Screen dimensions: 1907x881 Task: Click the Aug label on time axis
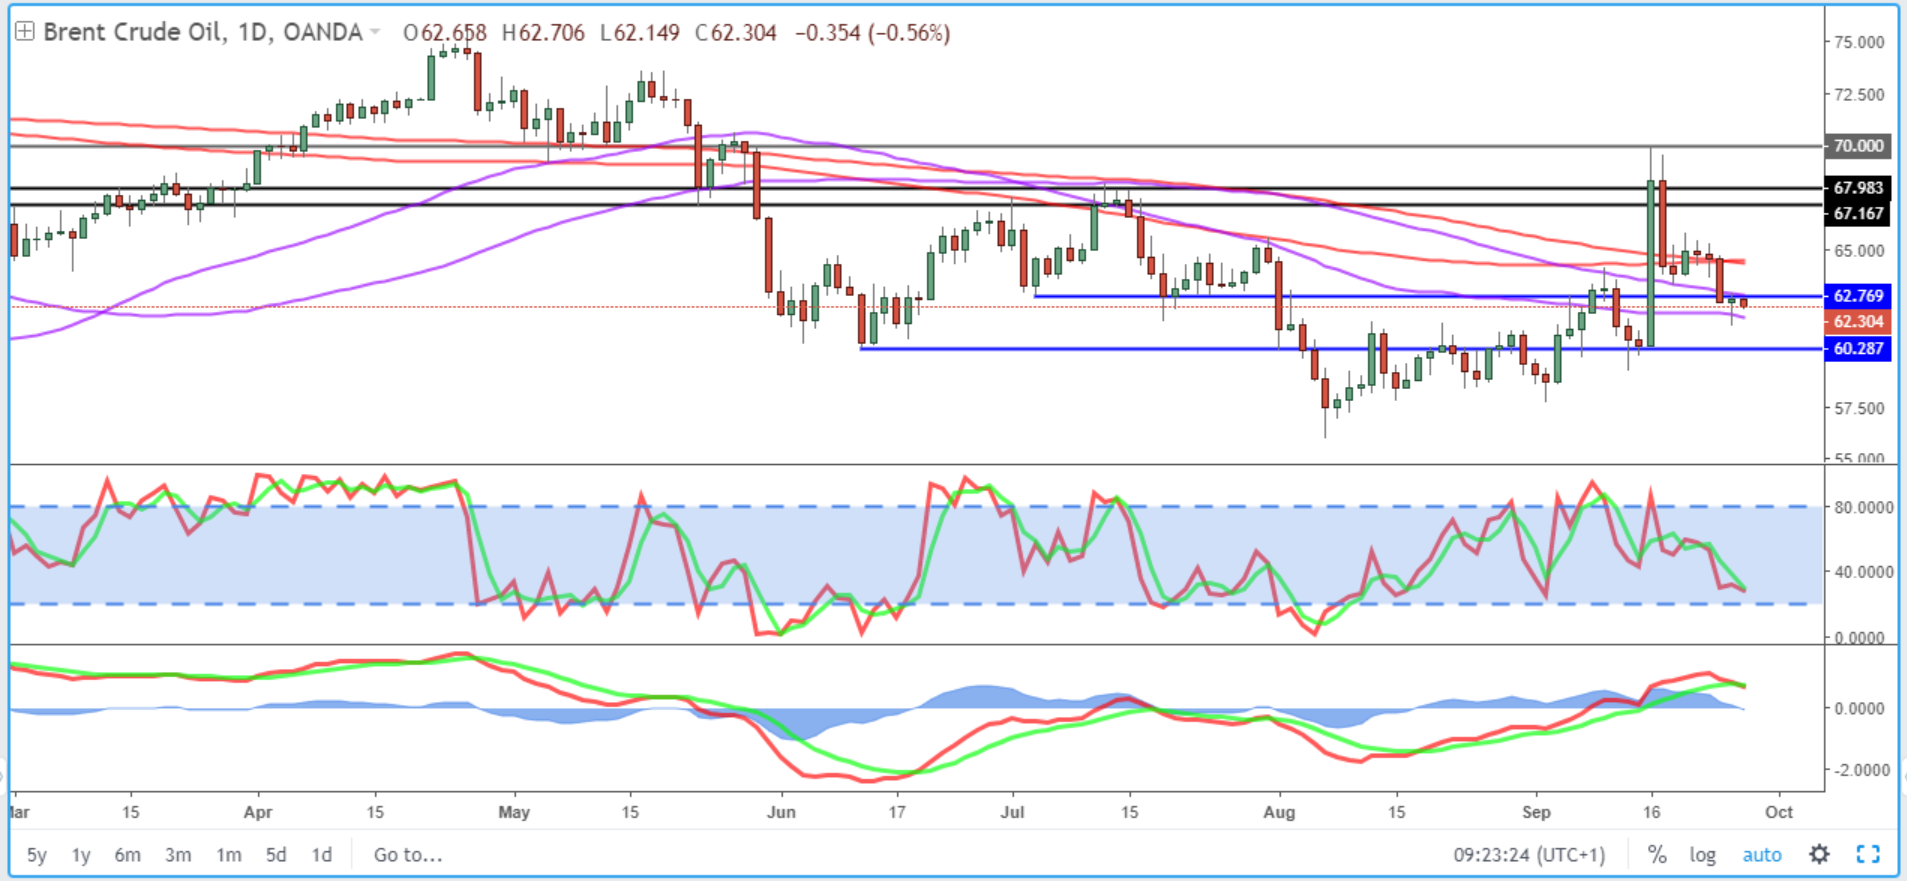pos(1279,812)
